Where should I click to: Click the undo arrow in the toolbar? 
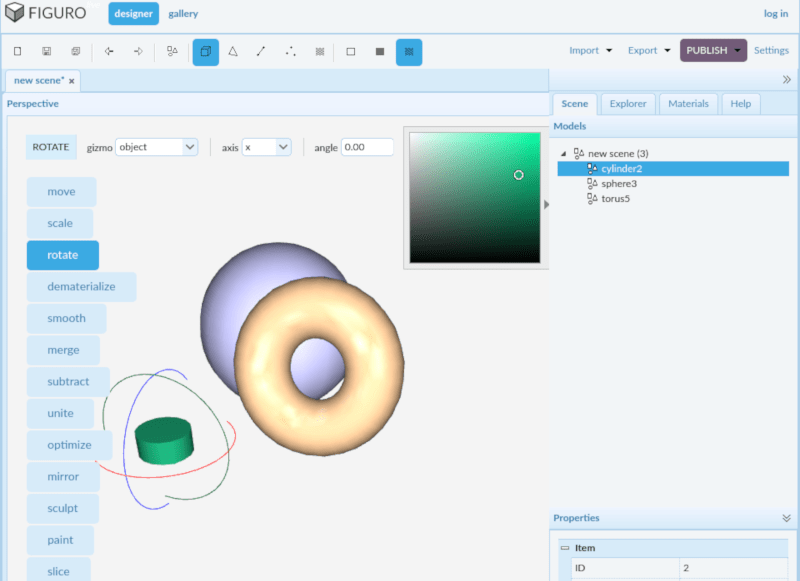click(109, 51)
